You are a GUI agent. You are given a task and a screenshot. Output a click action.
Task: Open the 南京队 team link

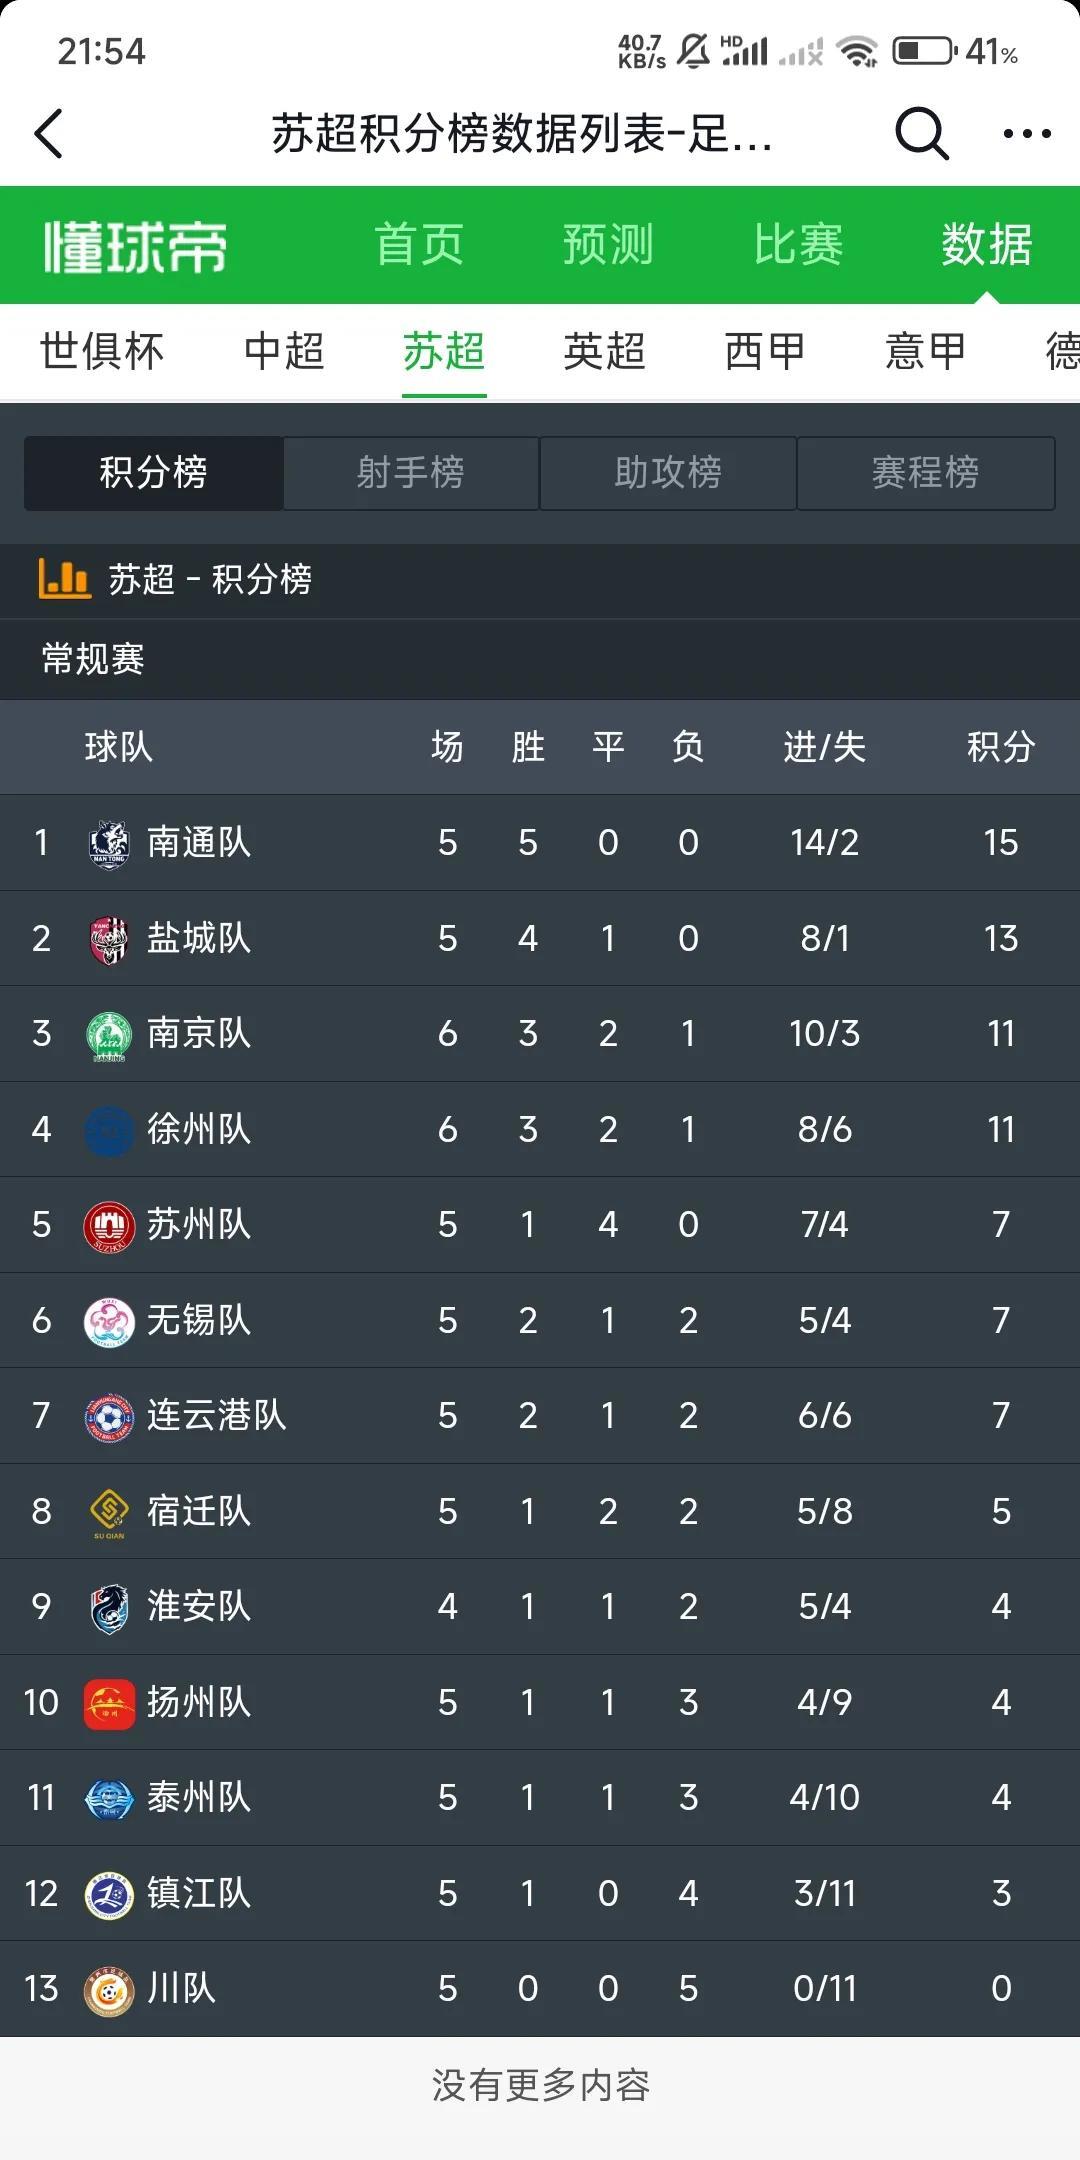point(199,1034)
